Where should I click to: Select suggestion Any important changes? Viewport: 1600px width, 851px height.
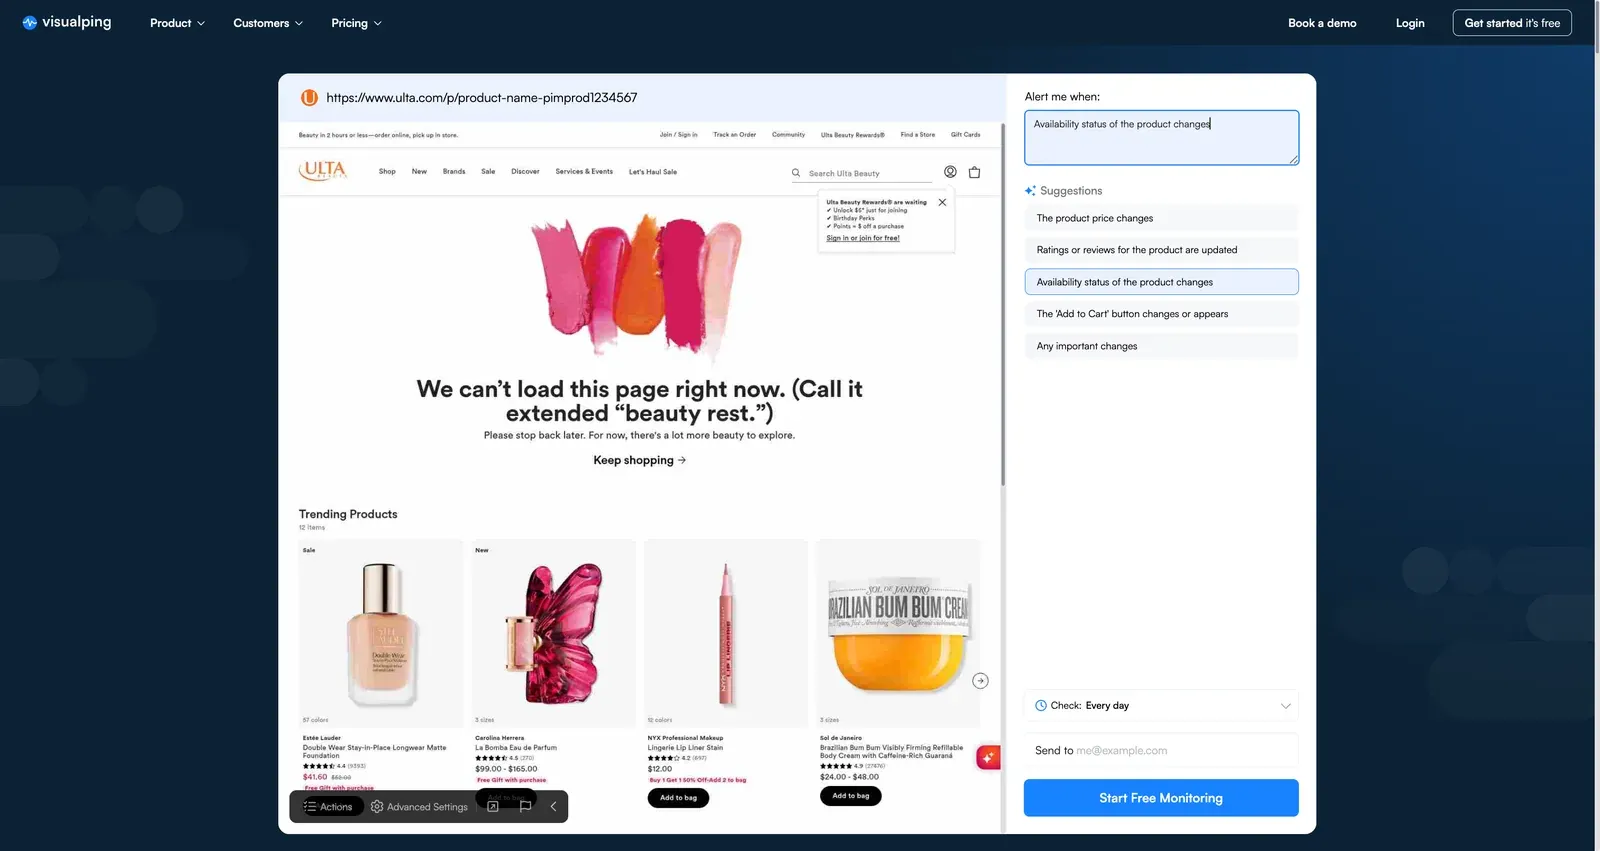click(1161, 346)
